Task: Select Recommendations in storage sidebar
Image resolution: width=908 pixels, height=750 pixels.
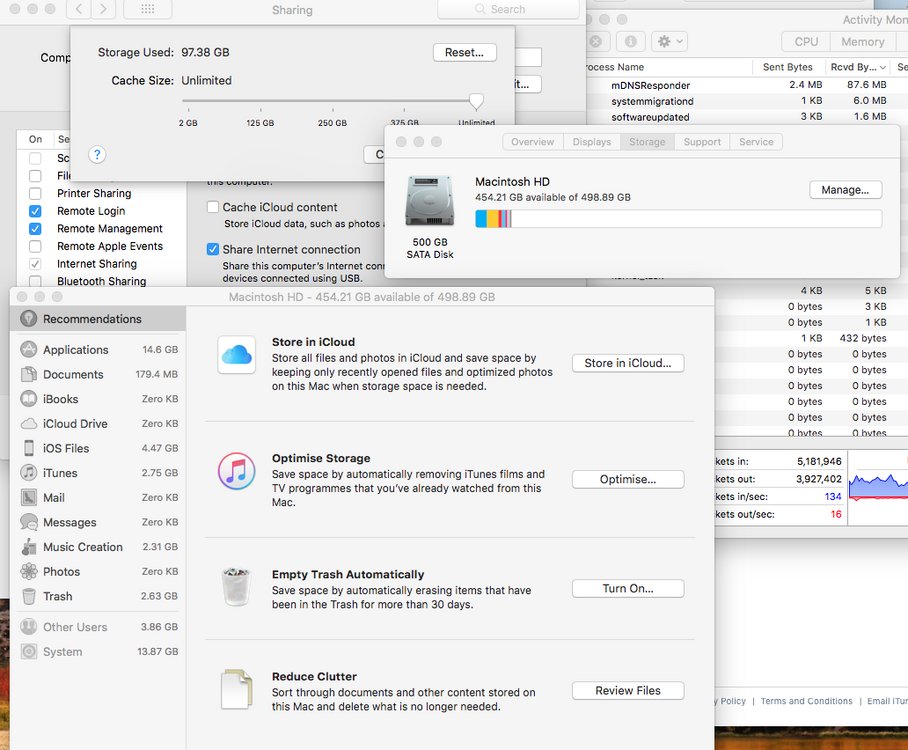Action: 97,319
